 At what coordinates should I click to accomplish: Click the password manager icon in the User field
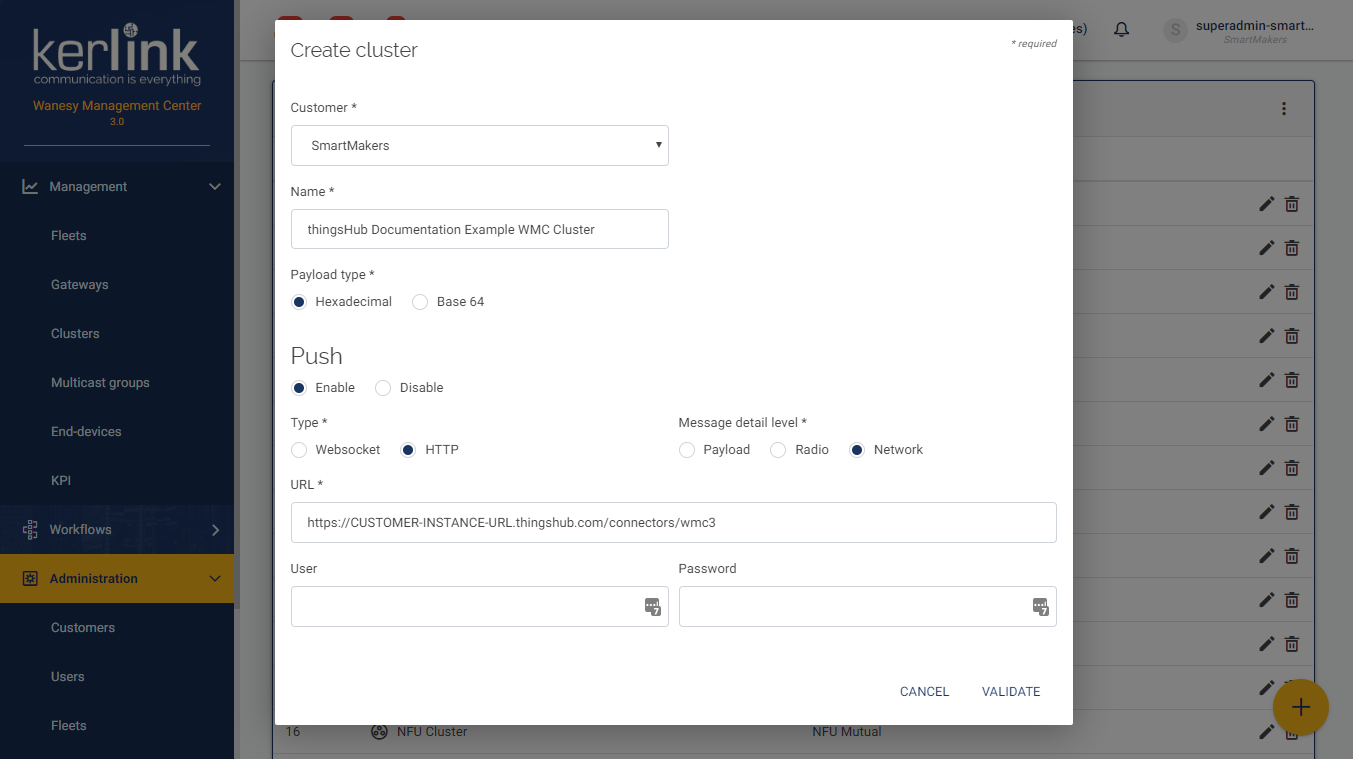652,606
